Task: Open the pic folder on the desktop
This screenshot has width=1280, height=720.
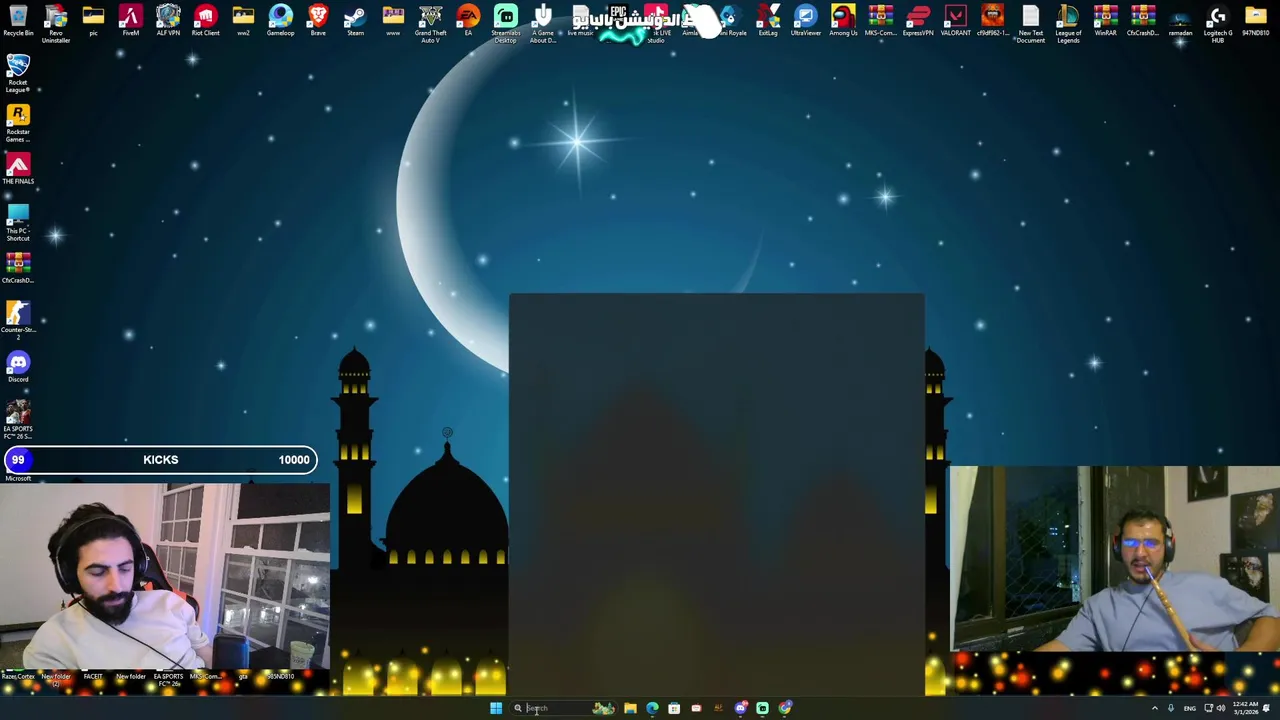Action: 93,21
